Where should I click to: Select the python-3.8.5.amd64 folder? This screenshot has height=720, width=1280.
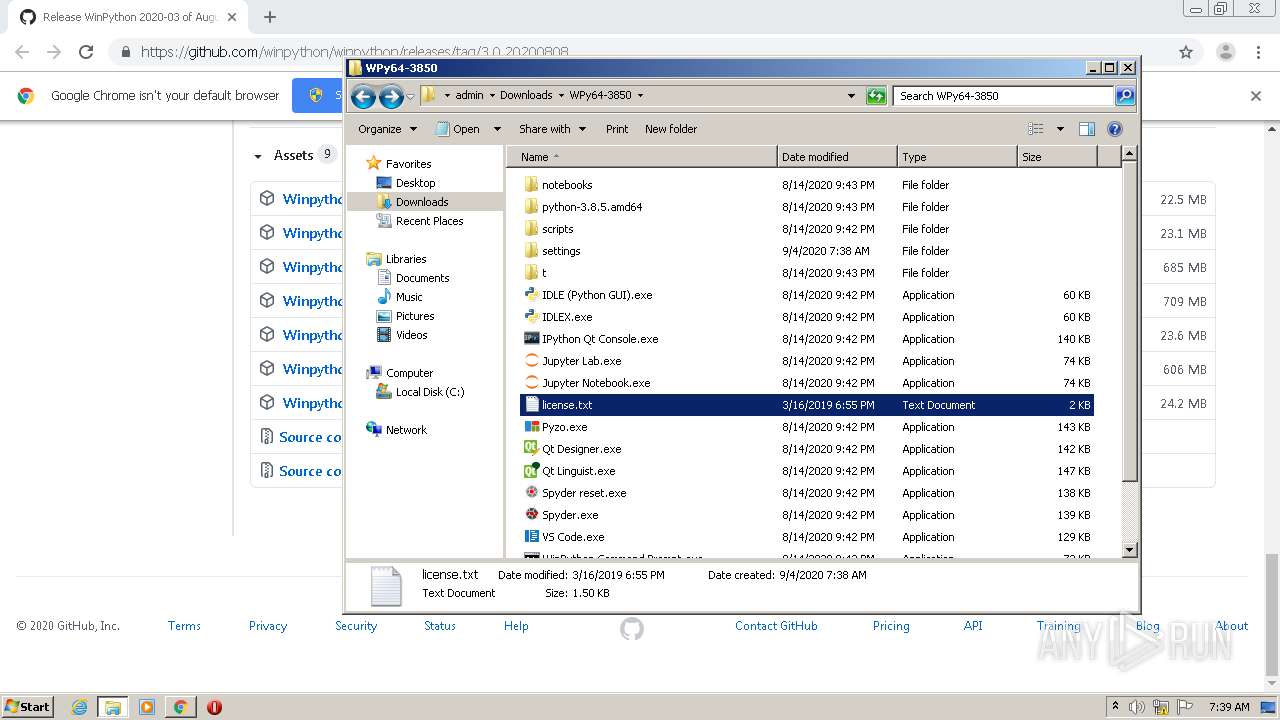point(592,207)
